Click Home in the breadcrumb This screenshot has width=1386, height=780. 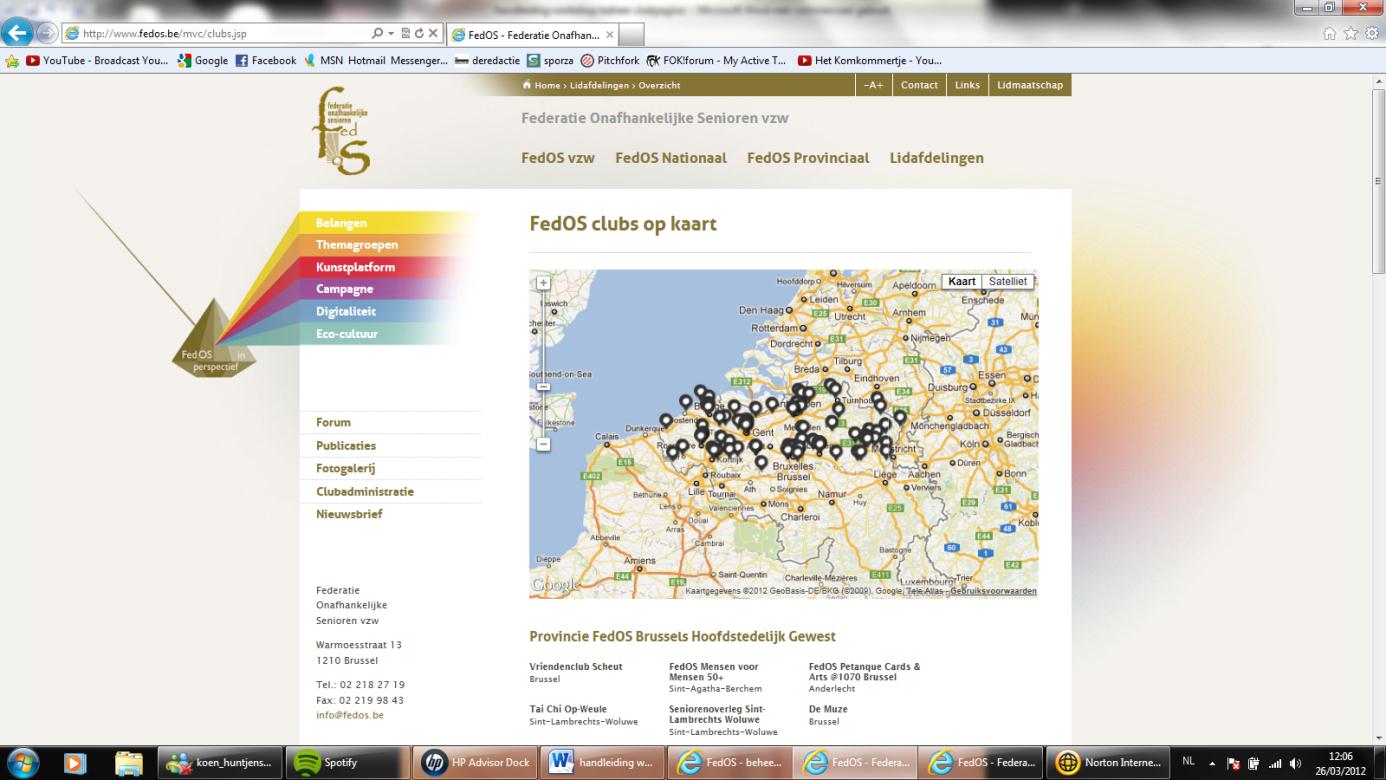point(547,86)
